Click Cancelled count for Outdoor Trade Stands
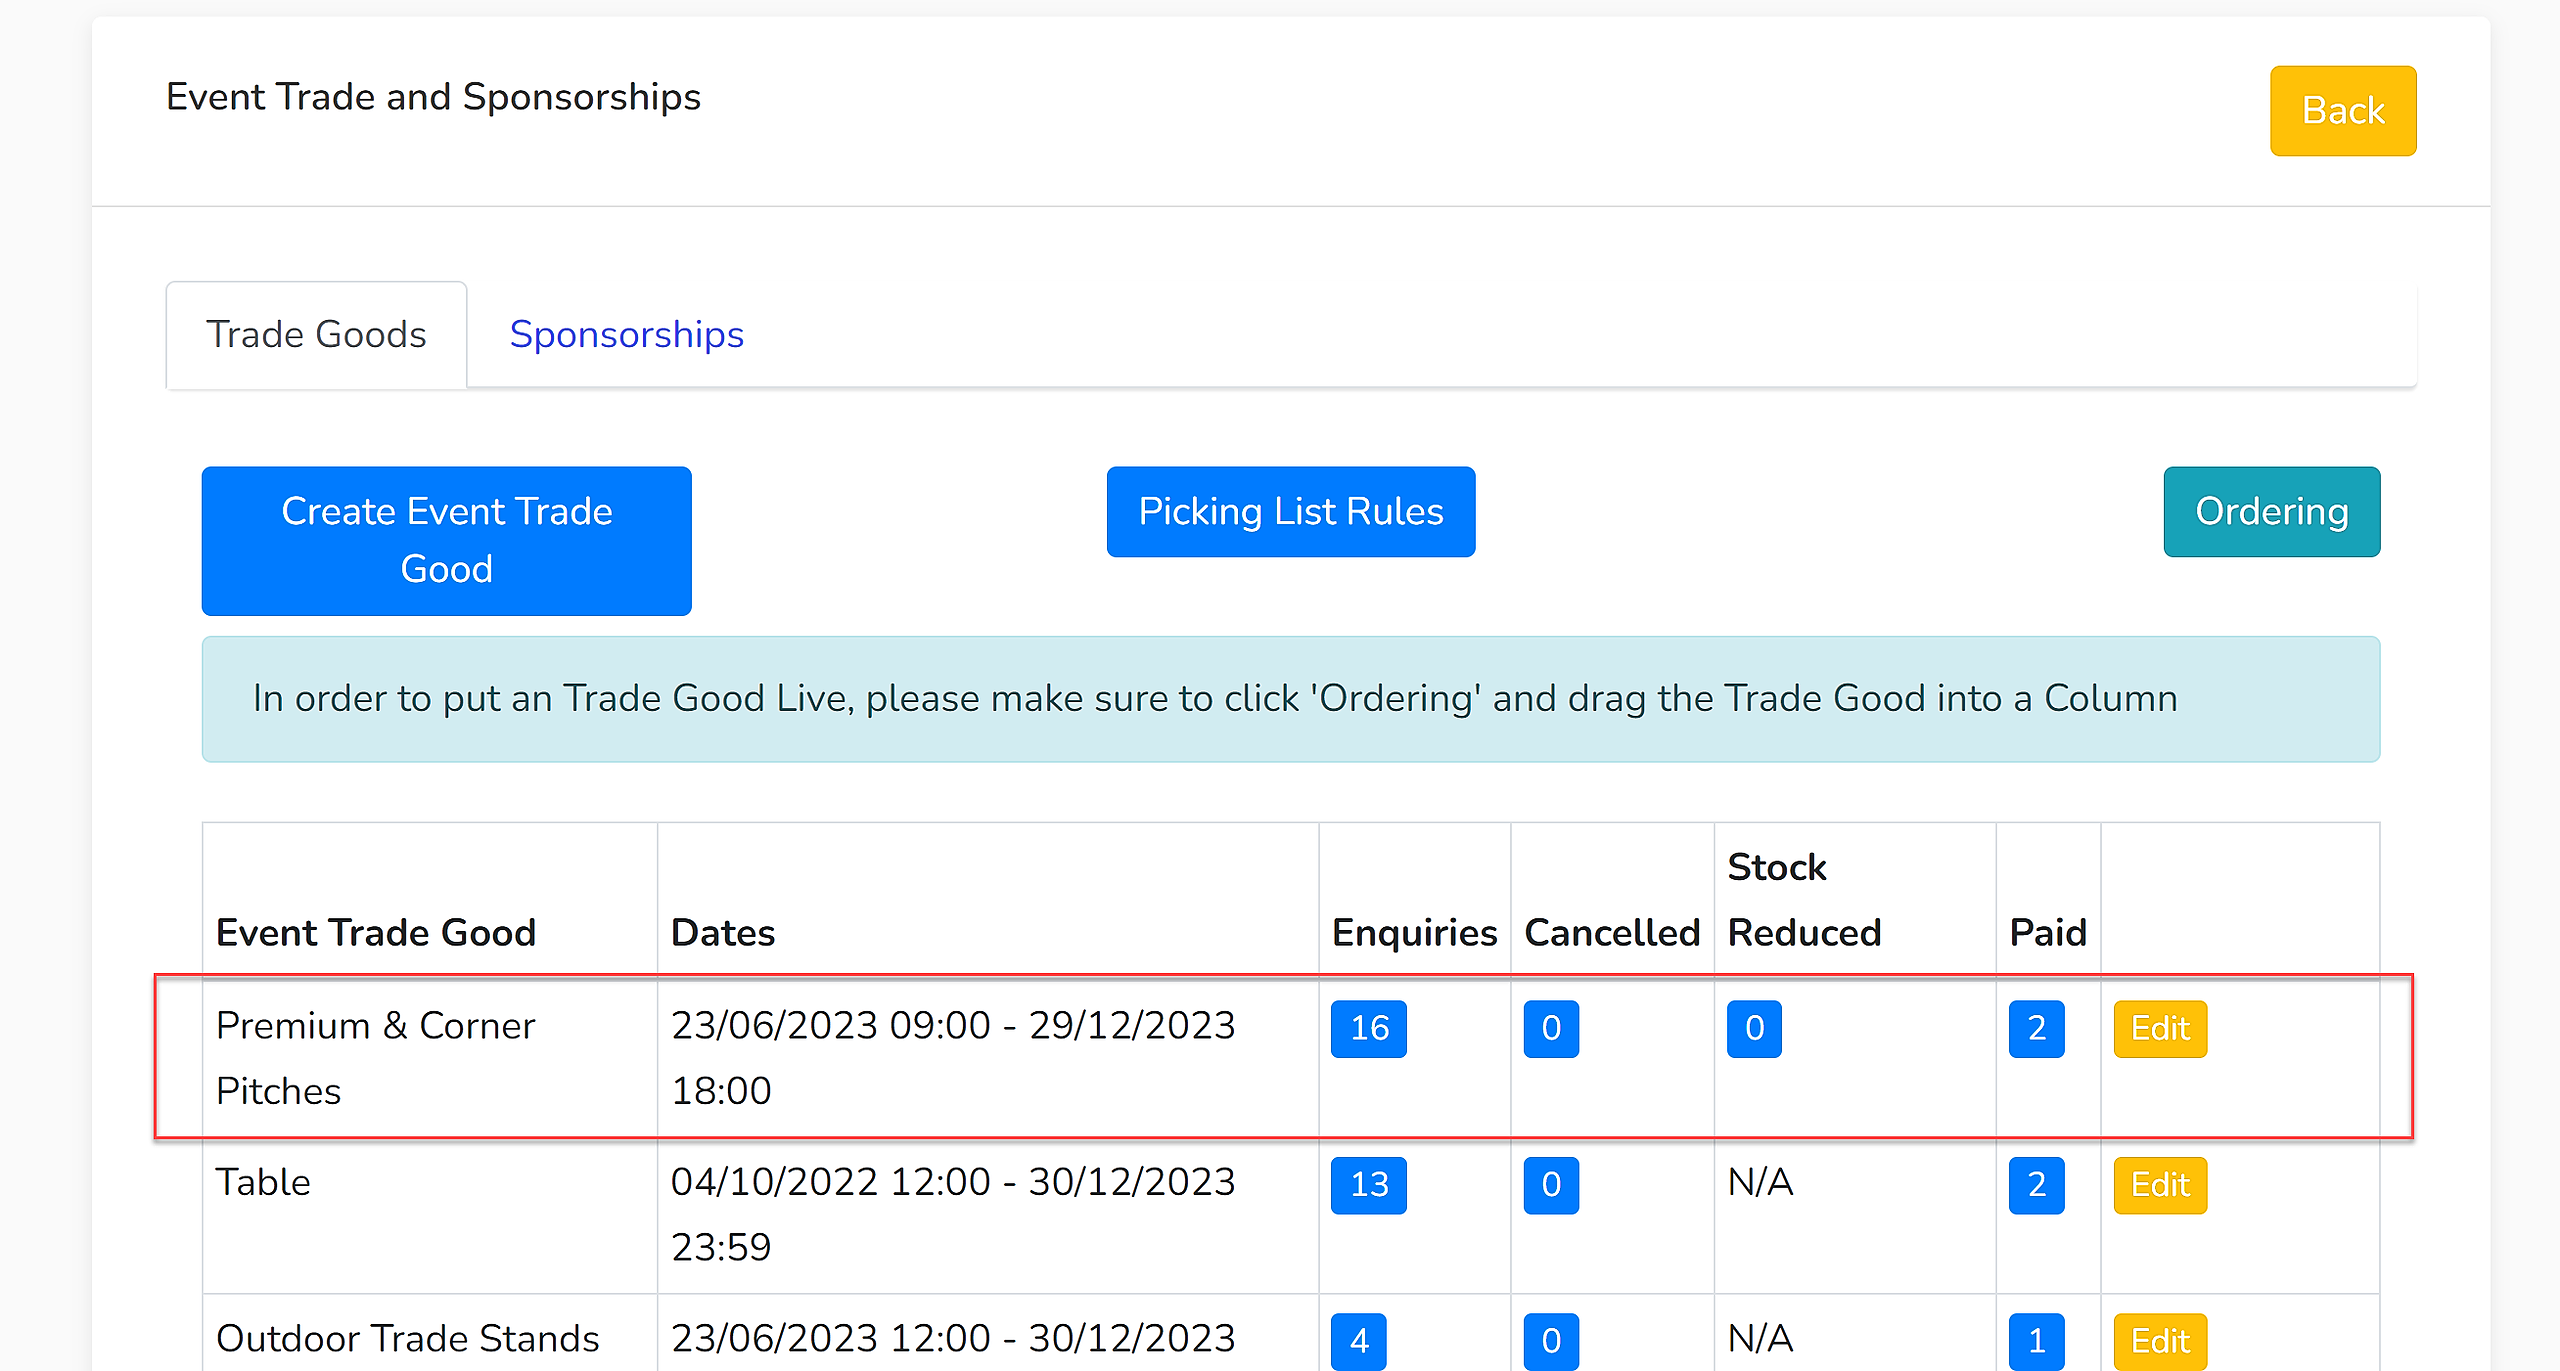 [x=1551, y=1342]
